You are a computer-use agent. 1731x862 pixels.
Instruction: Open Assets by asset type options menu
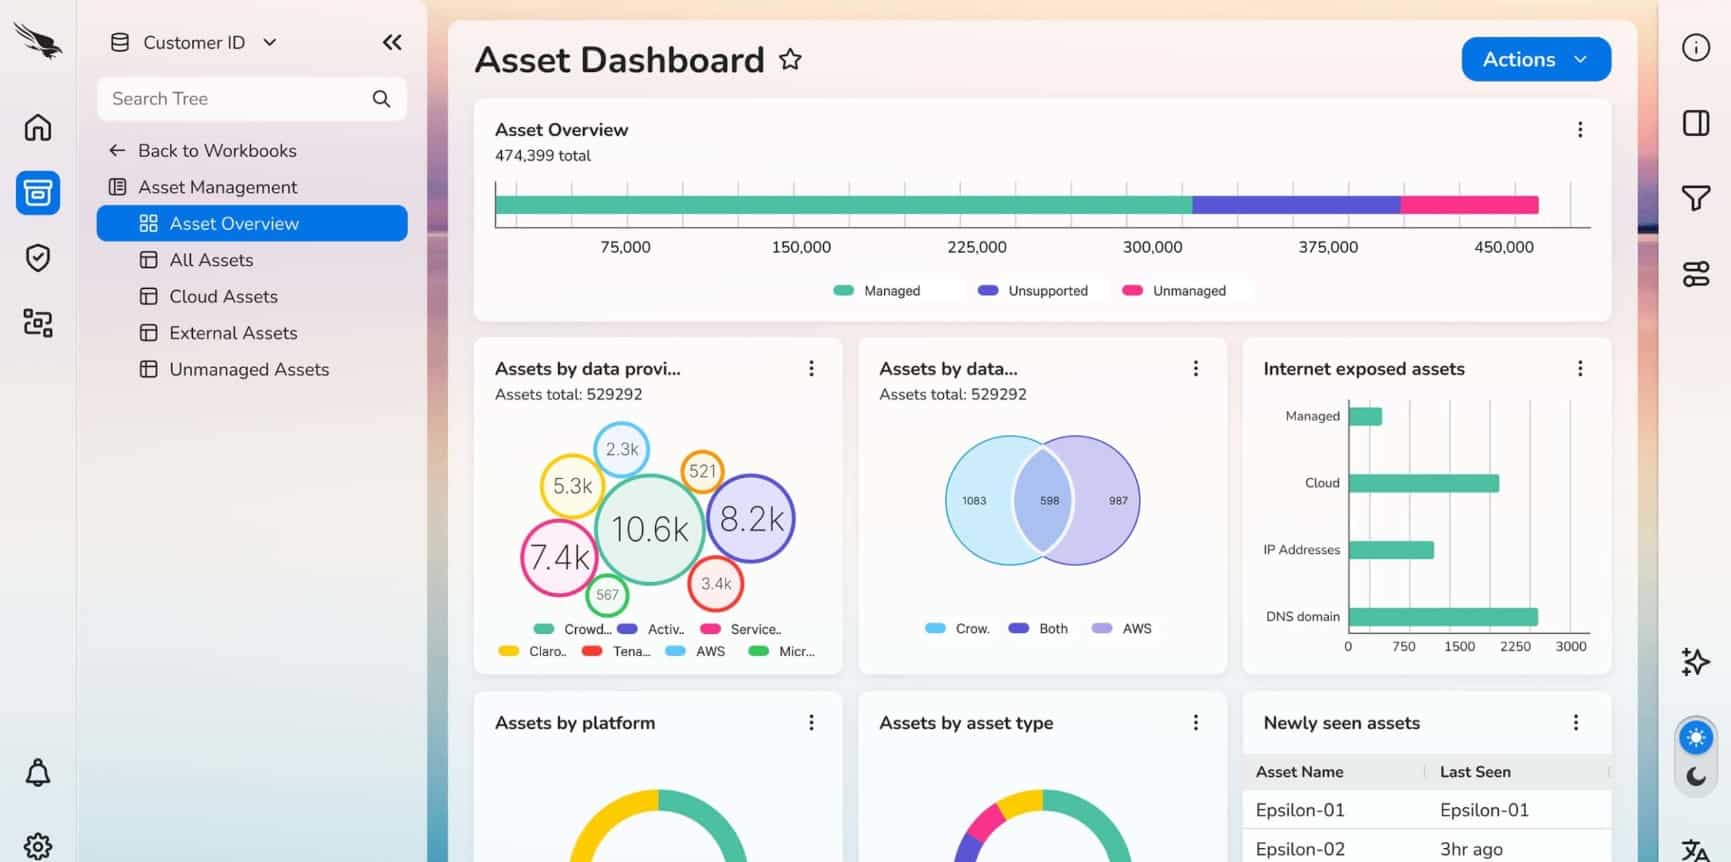(1195, 723)
